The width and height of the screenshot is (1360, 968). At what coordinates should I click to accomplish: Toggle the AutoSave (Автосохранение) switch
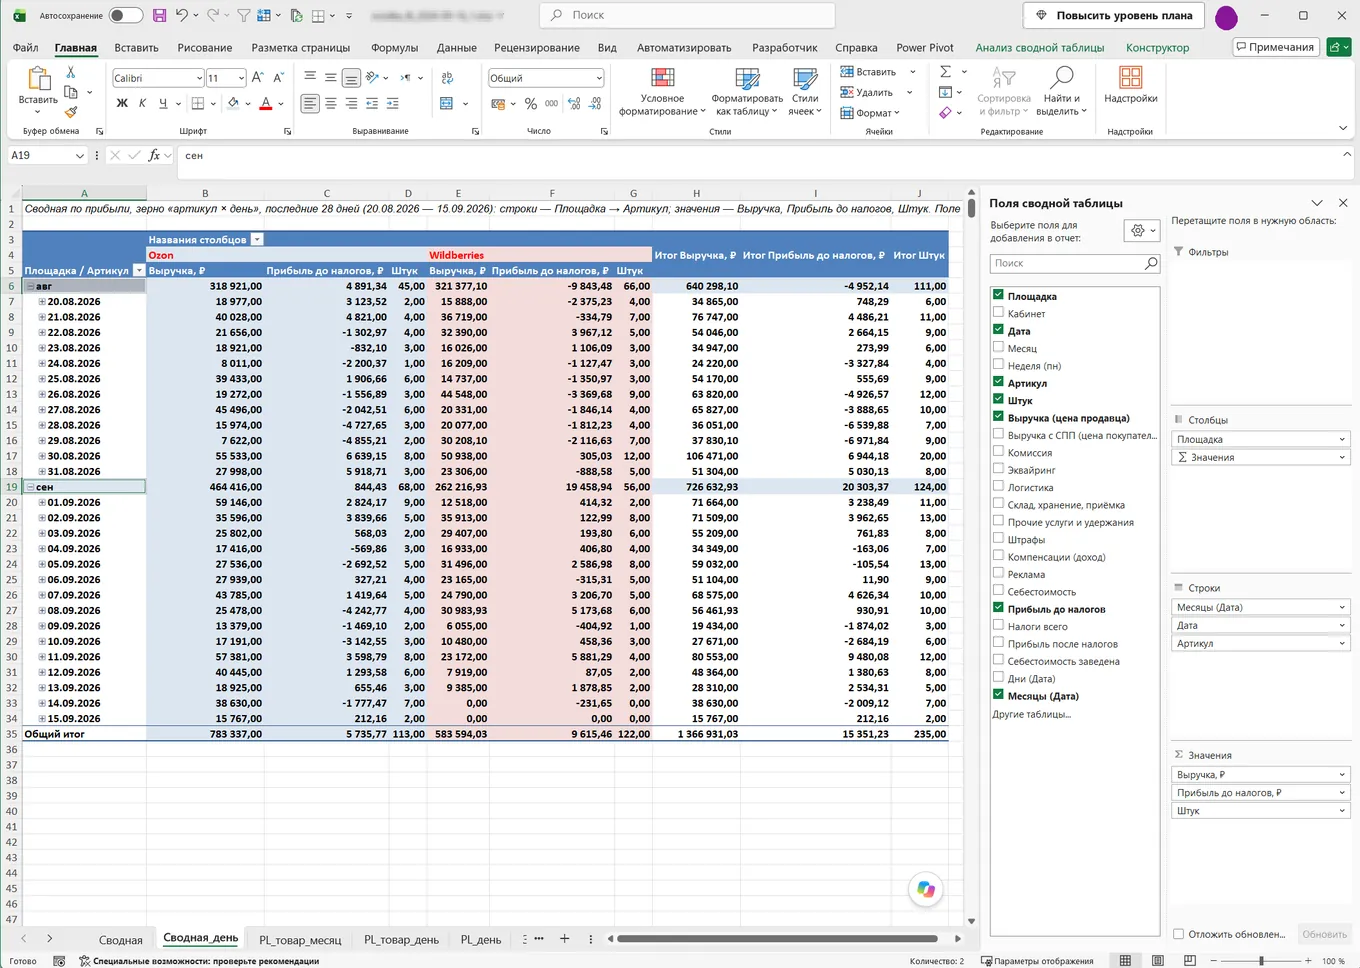pyautogui.click(x=126, y=15)
